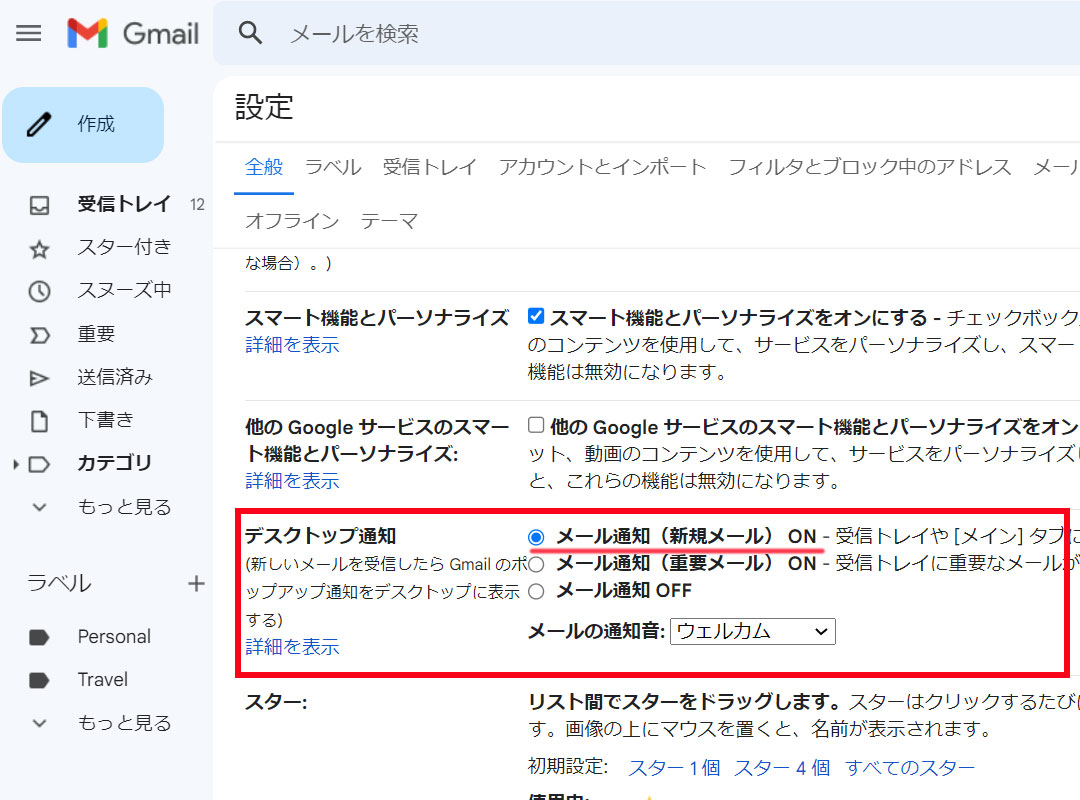
Task: Open Travel label in sidebar
Action: 103,679
